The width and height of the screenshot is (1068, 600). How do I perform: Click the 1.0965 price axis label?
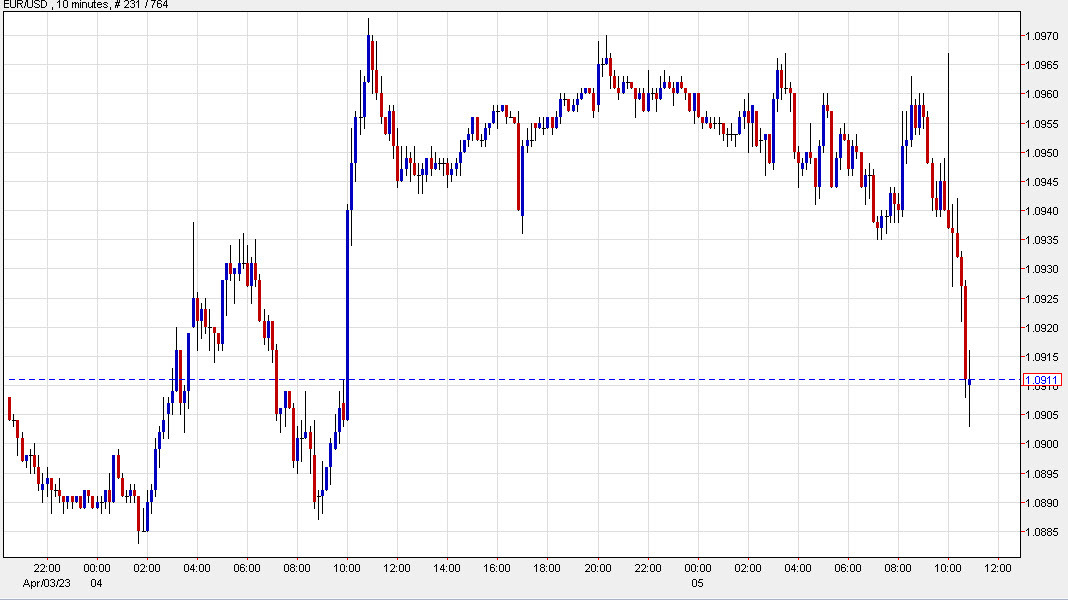point(1041,65)
